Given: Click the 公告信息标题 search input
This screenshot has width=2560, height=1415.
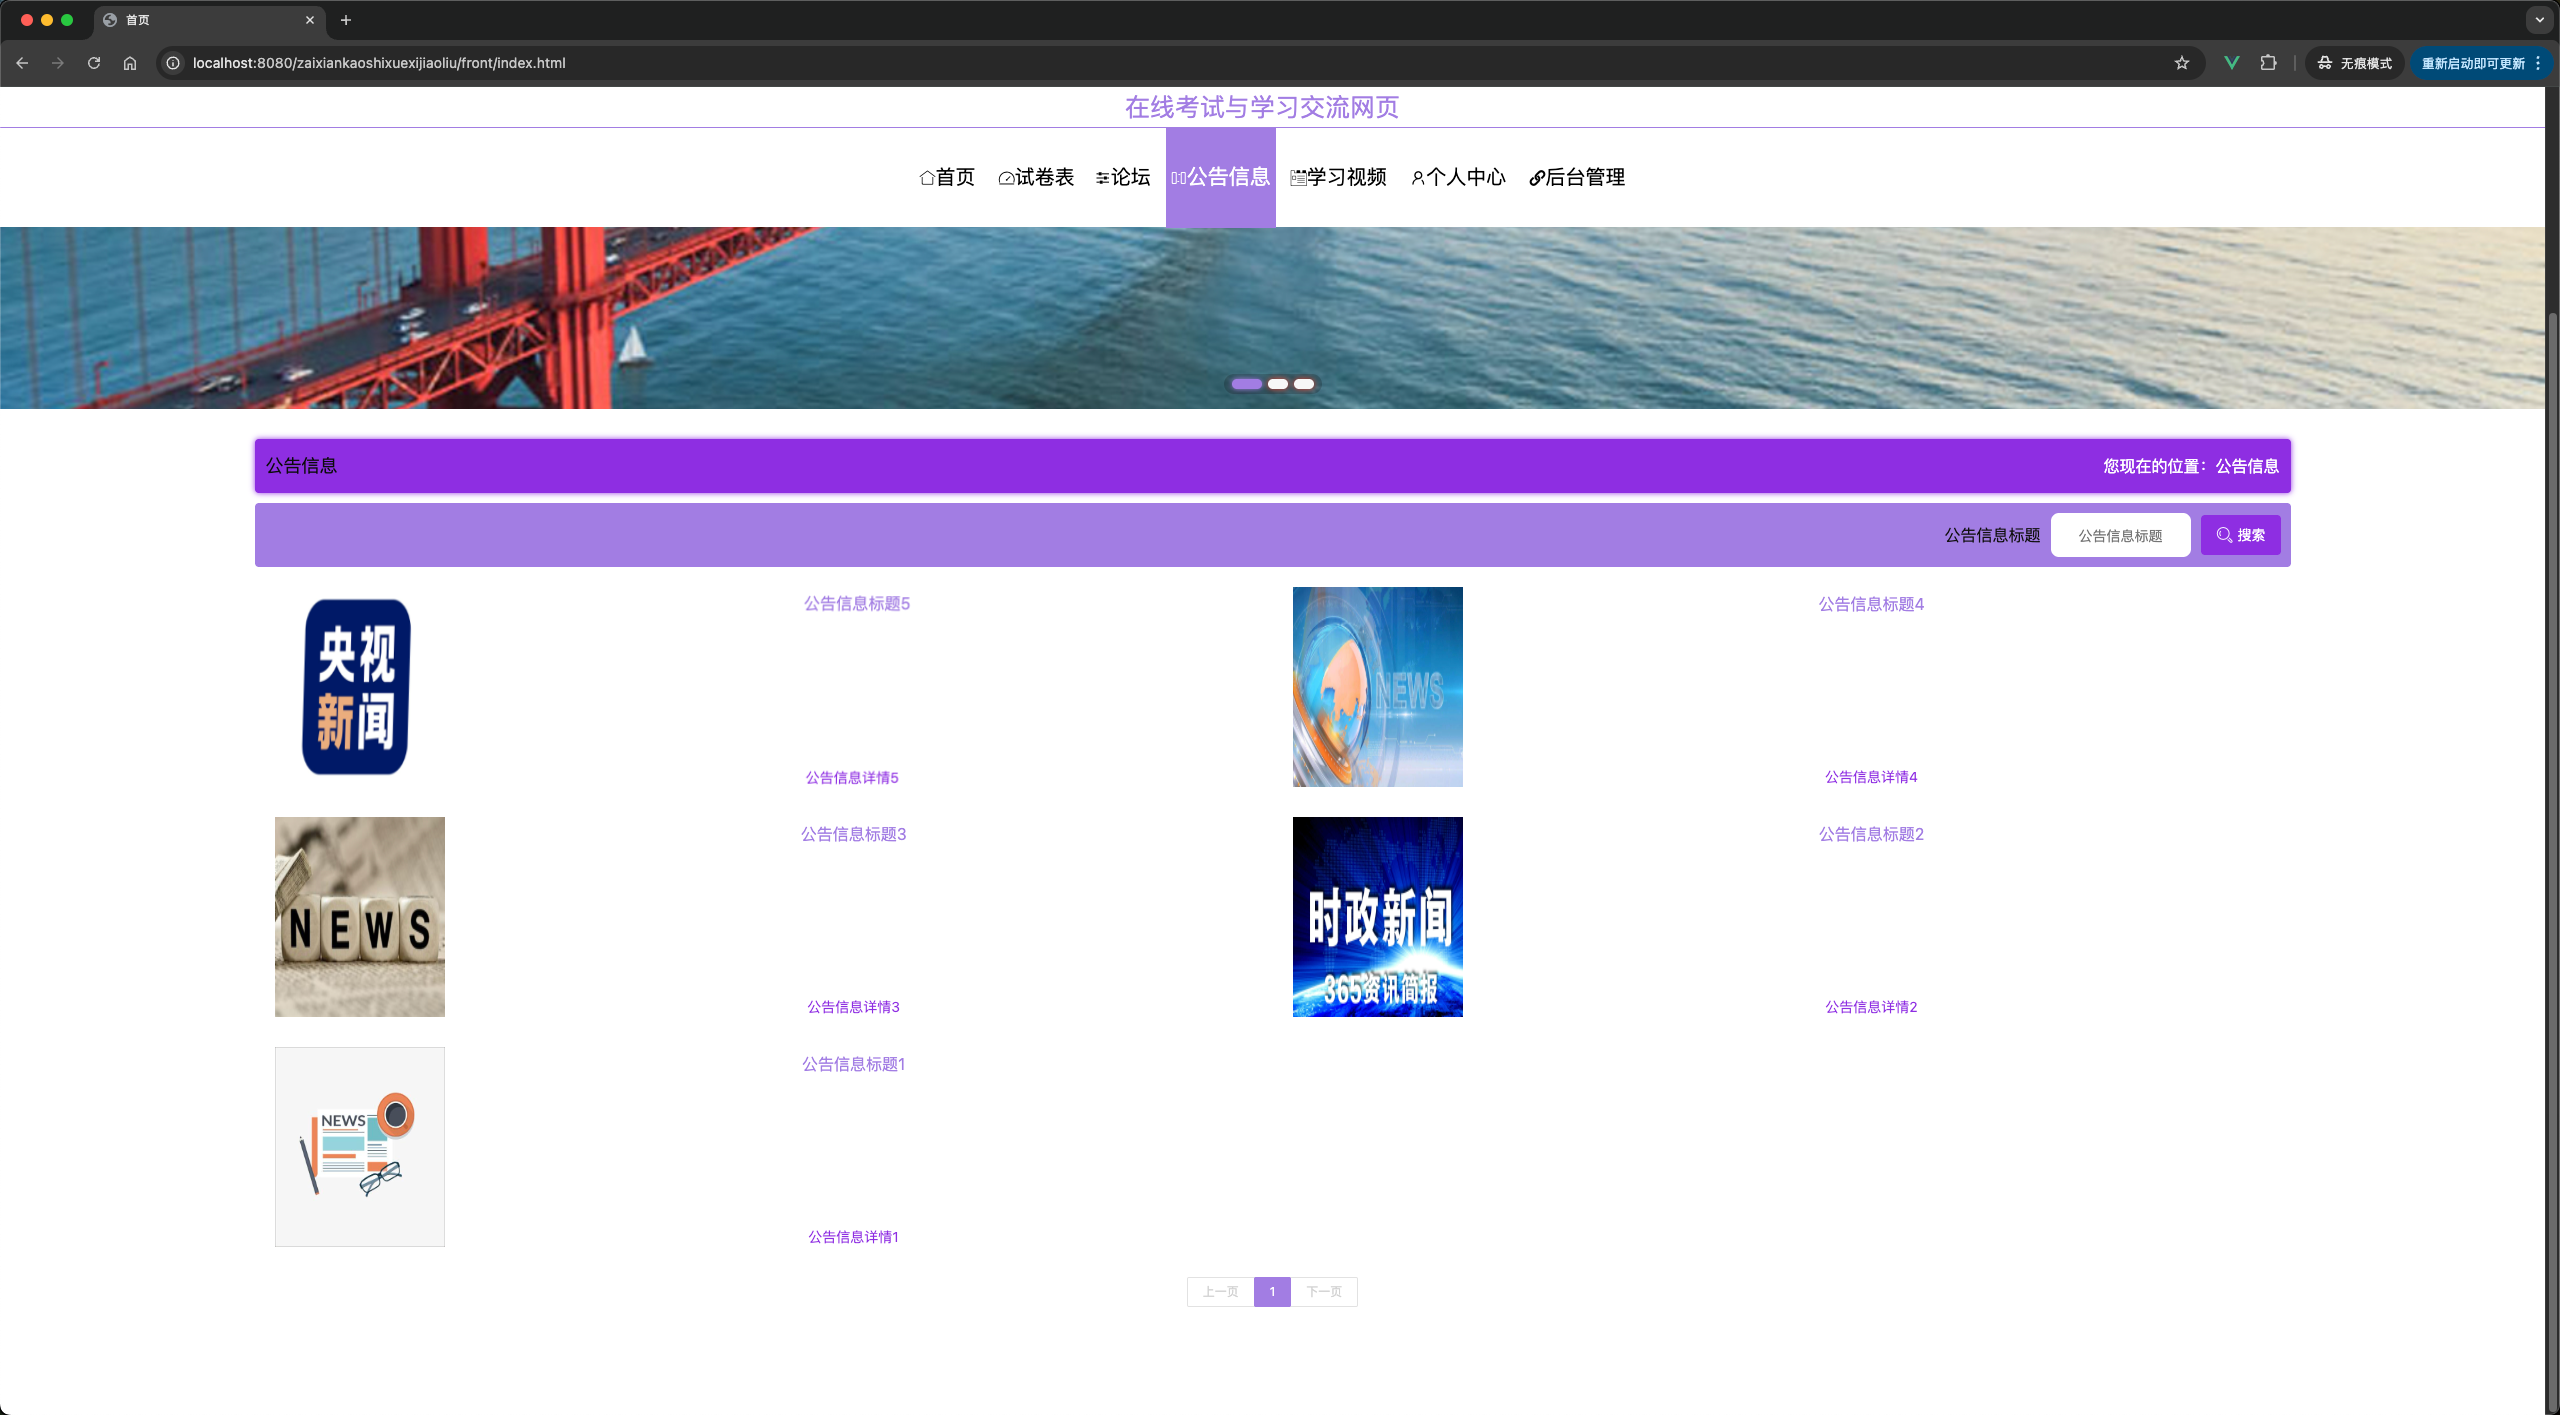Looking at the screenshot, I should (2120, 536).
